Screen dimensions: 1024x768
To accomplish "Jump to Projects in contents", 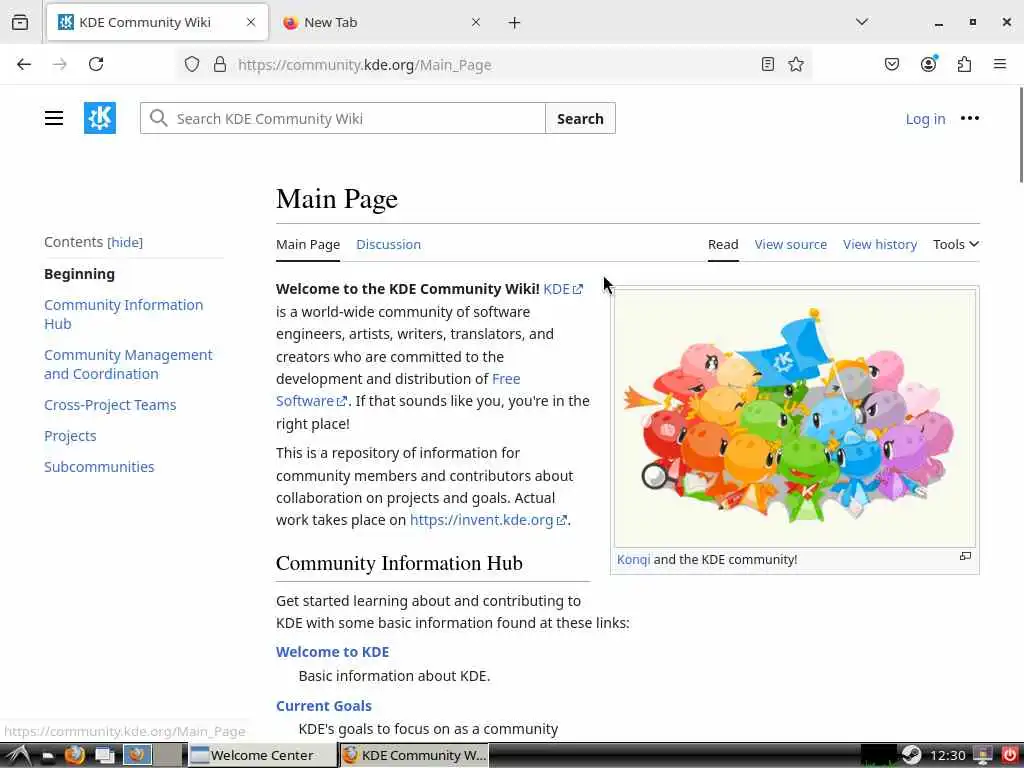I will tap(70, 436).
